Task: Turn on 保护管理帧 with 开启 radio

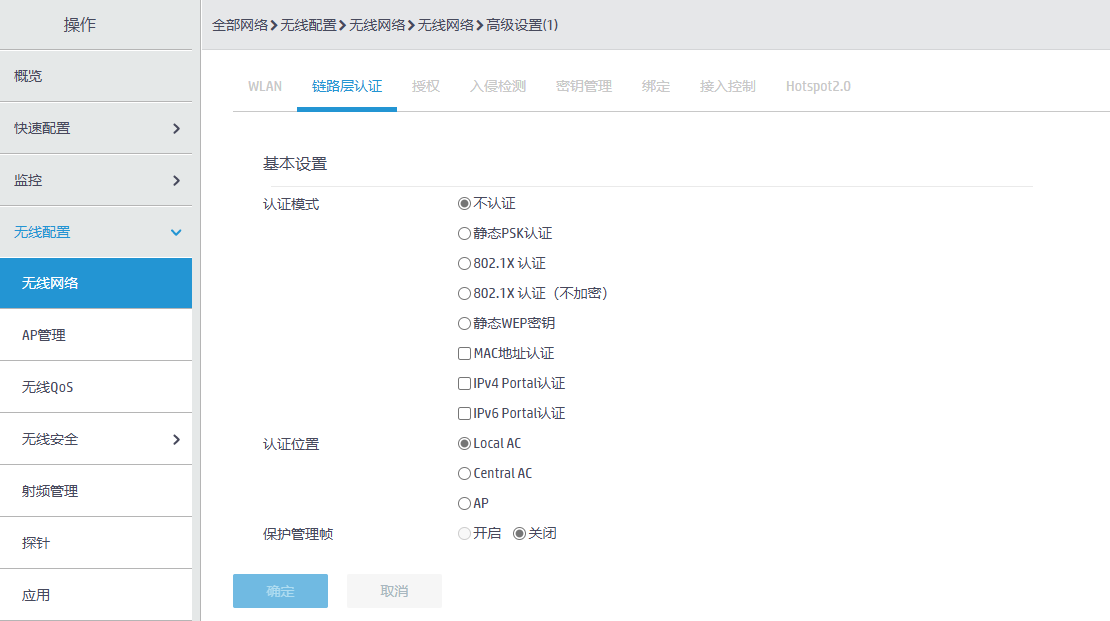Action: tap(464, 533)
